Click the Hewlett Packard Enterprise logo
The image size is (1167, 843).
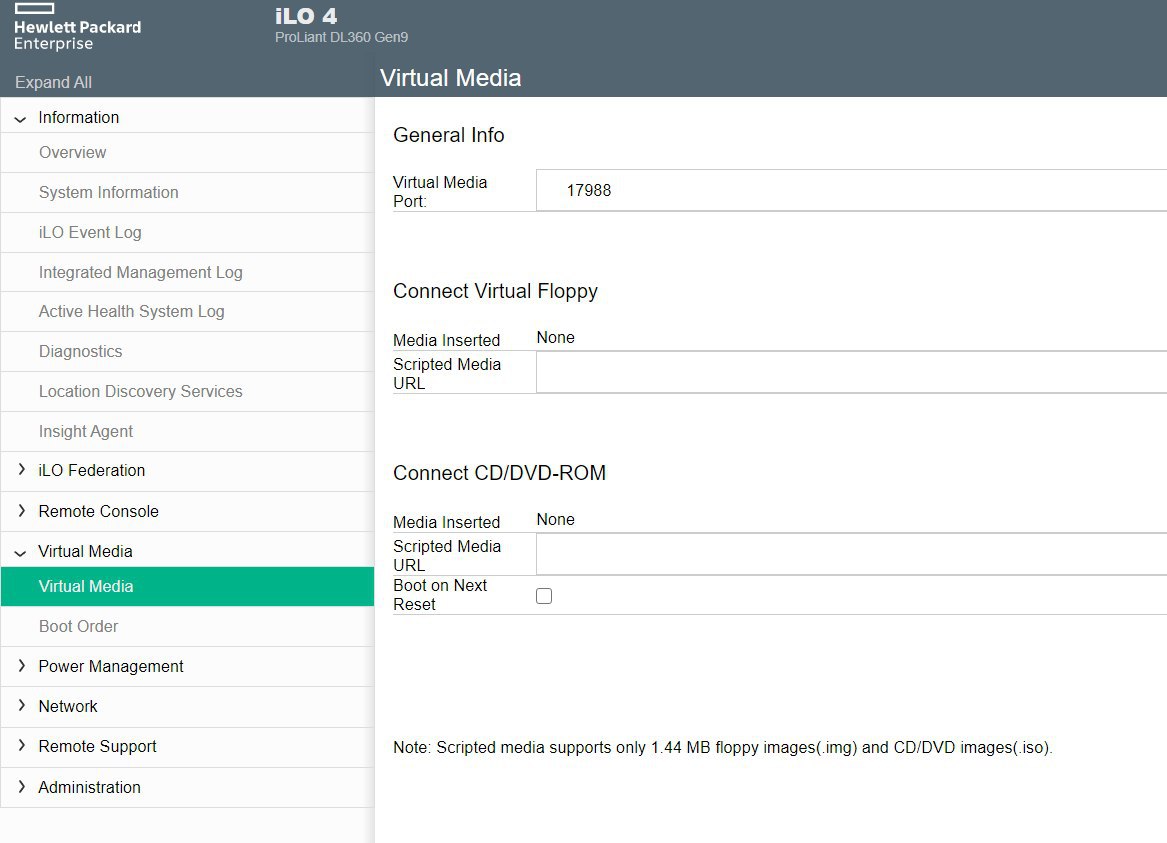click(x=77, y=28)
